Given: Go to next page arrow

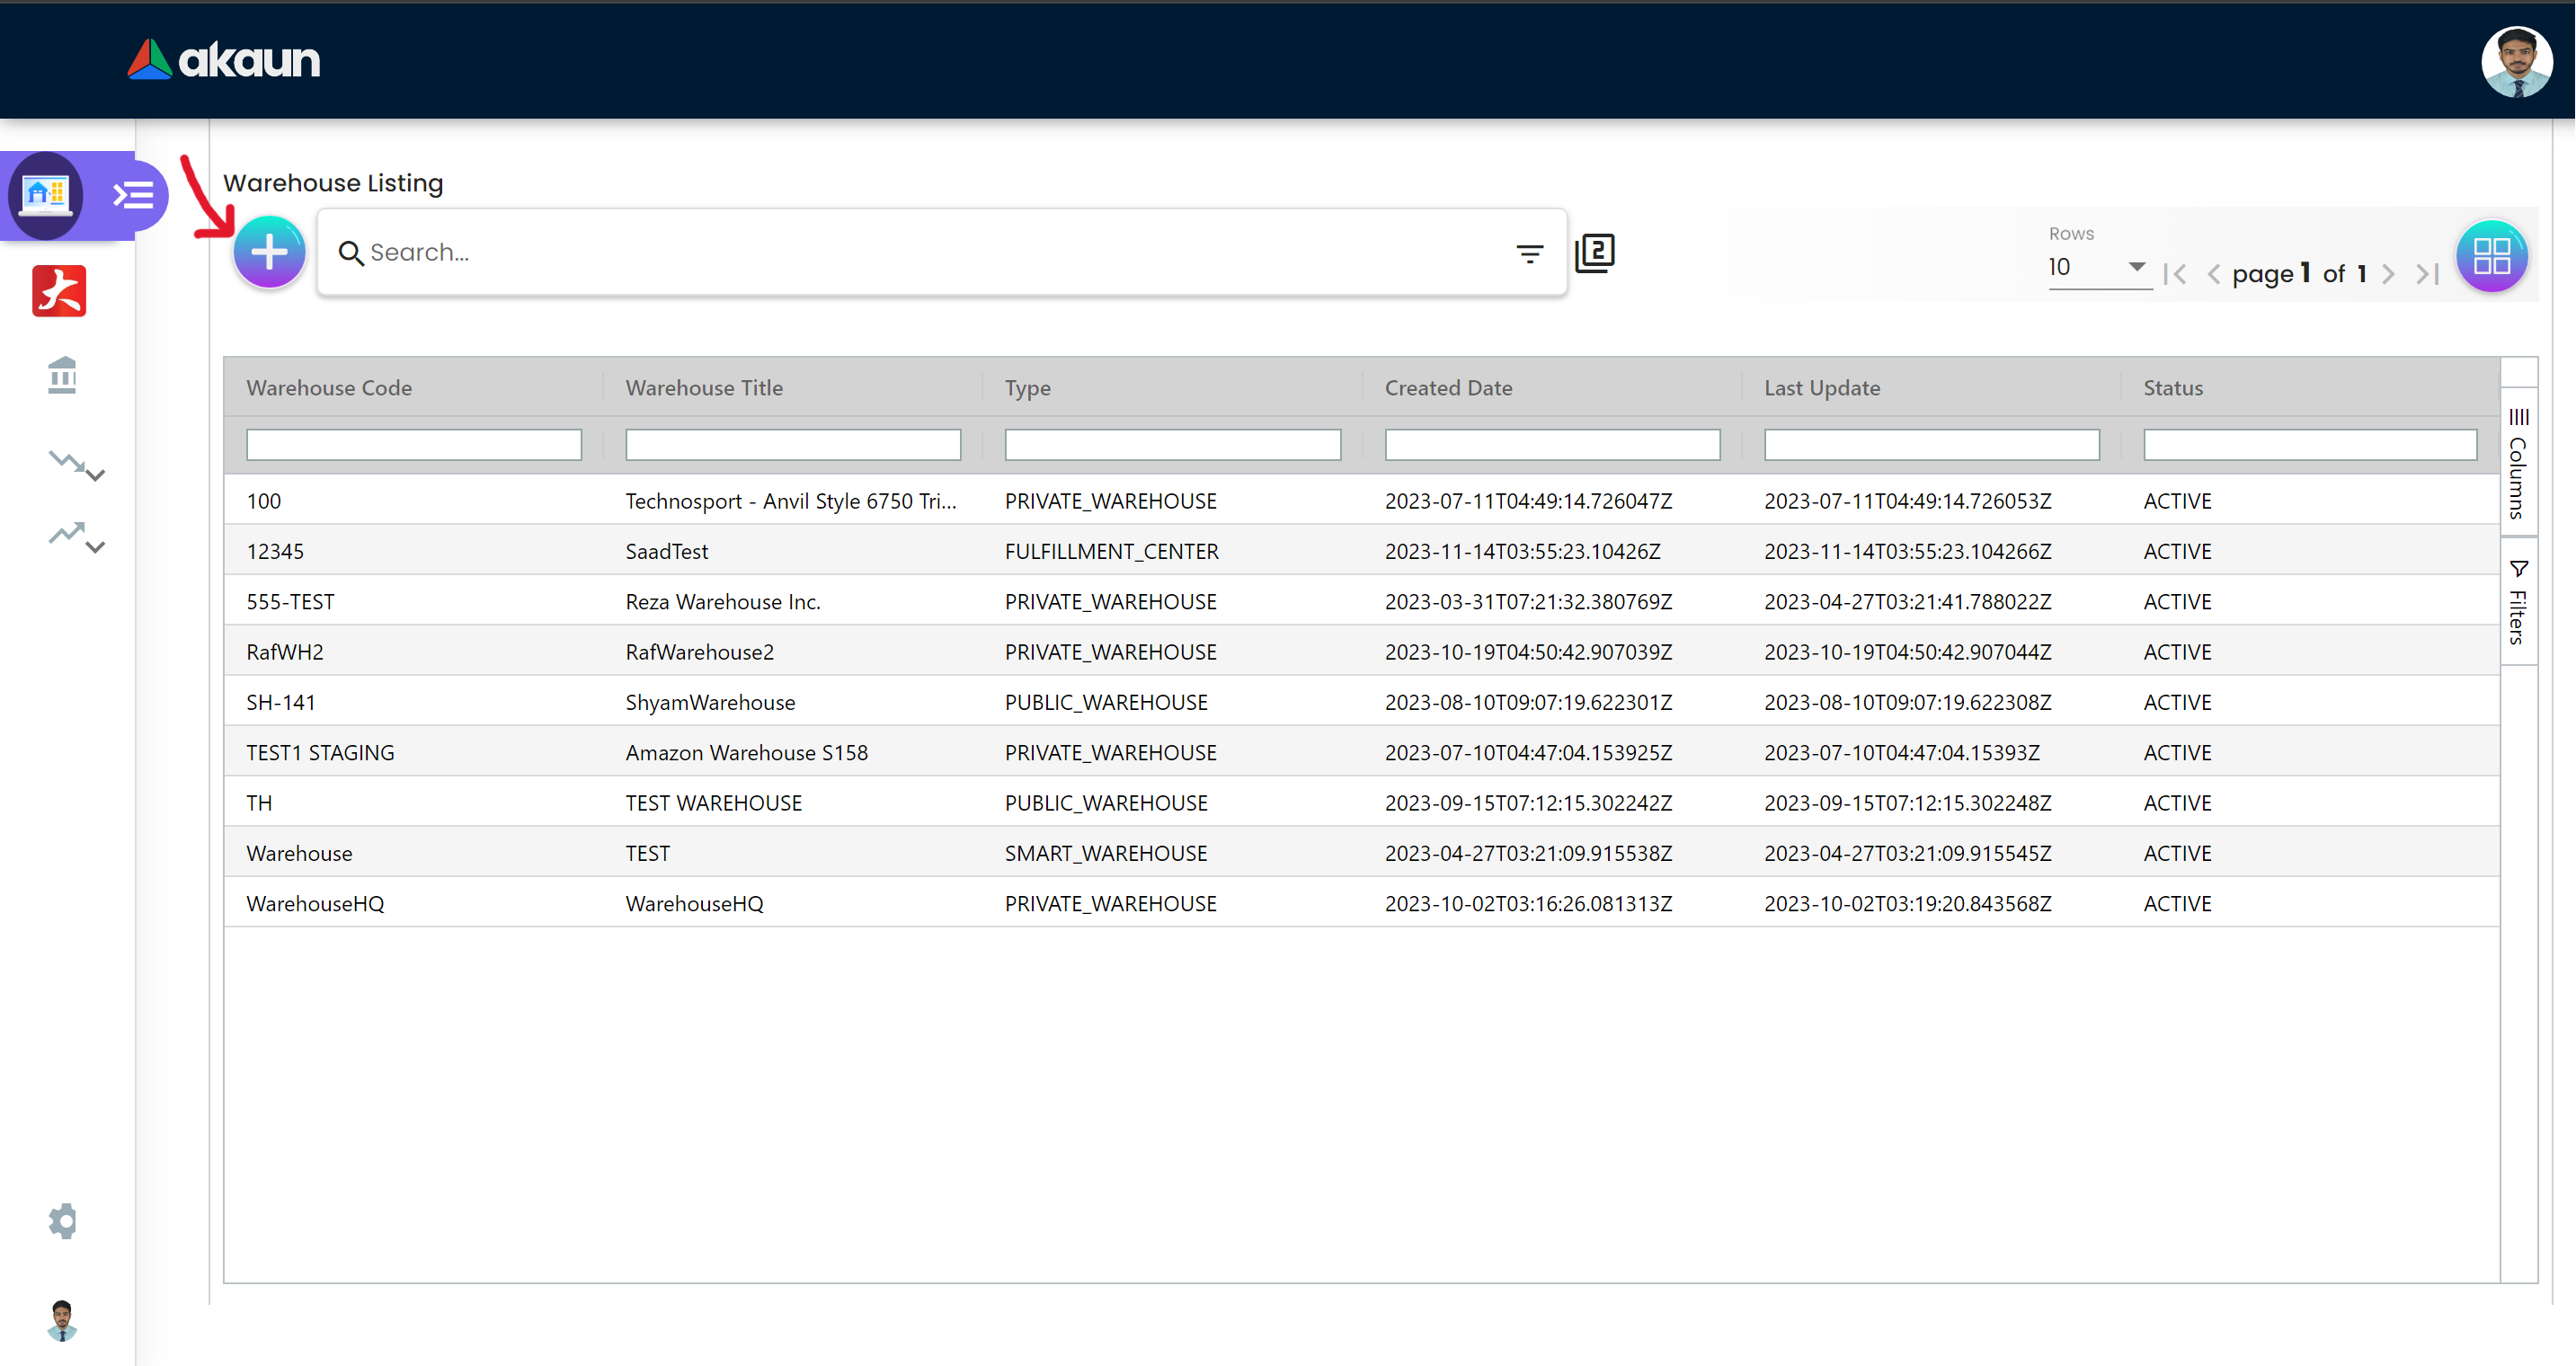Looking at the screenshot, I should [x=2388, y=274].
